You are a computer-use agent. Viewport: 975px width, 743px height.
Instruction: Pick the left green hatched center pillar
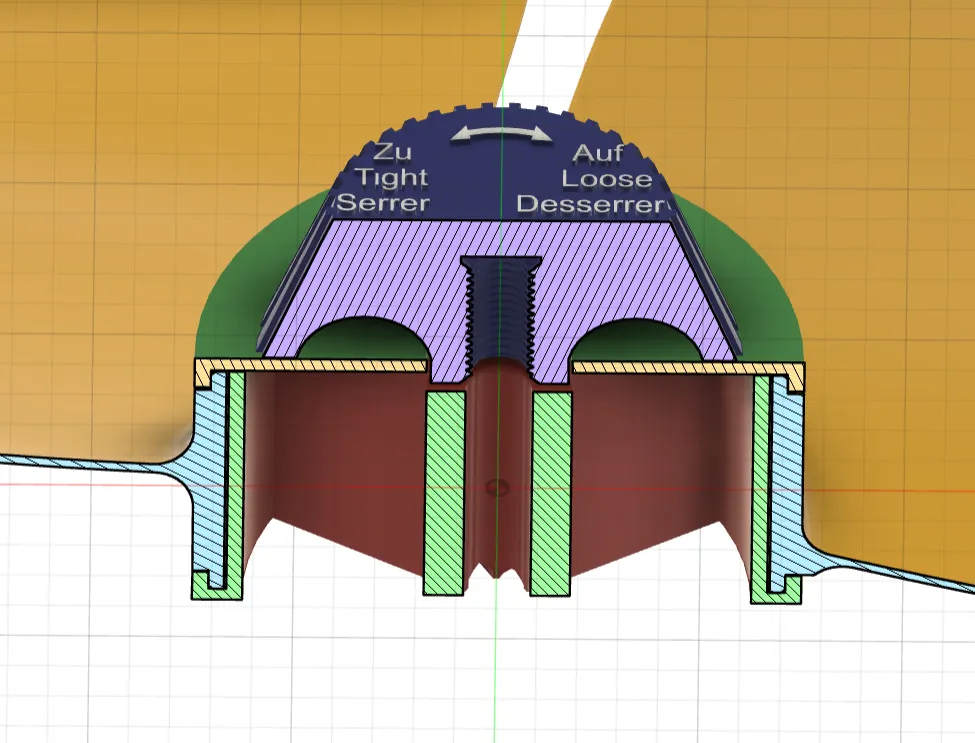pos(445,492)
